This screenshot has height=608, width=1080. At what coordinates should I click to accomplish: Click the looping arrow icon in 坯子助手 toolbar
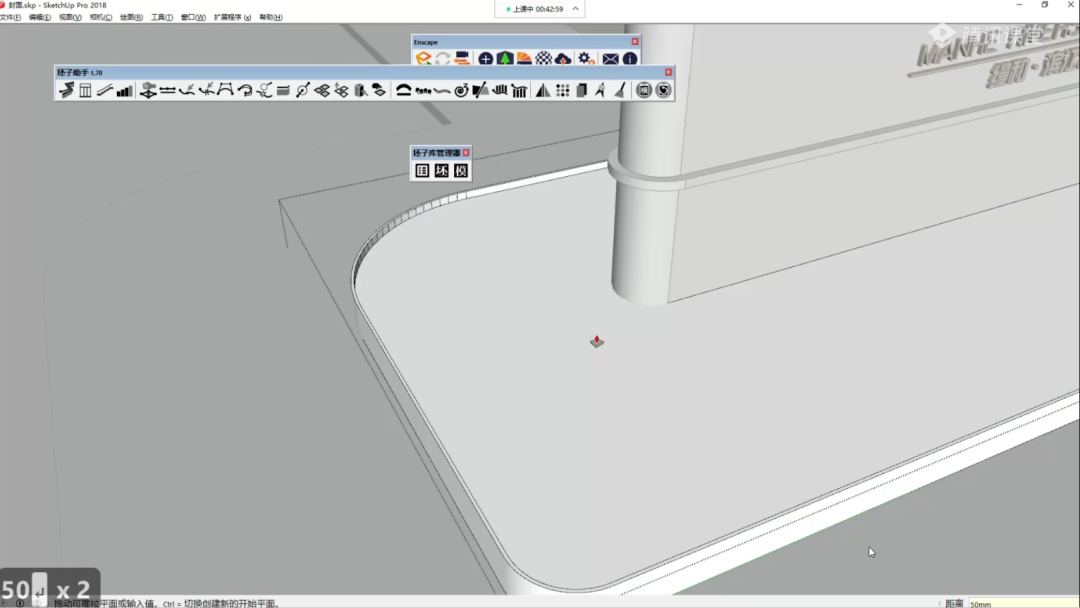(x=245, y=90)
